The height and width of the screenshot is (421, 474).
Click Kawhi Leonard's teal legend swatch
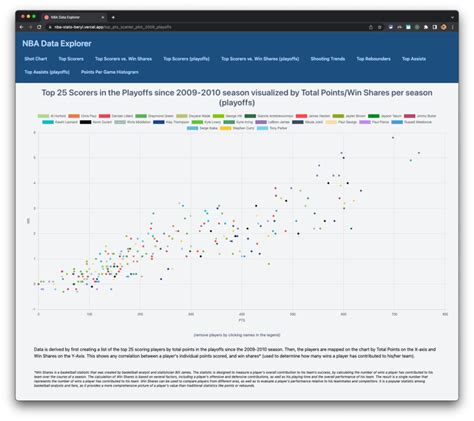tap(48, 122)
